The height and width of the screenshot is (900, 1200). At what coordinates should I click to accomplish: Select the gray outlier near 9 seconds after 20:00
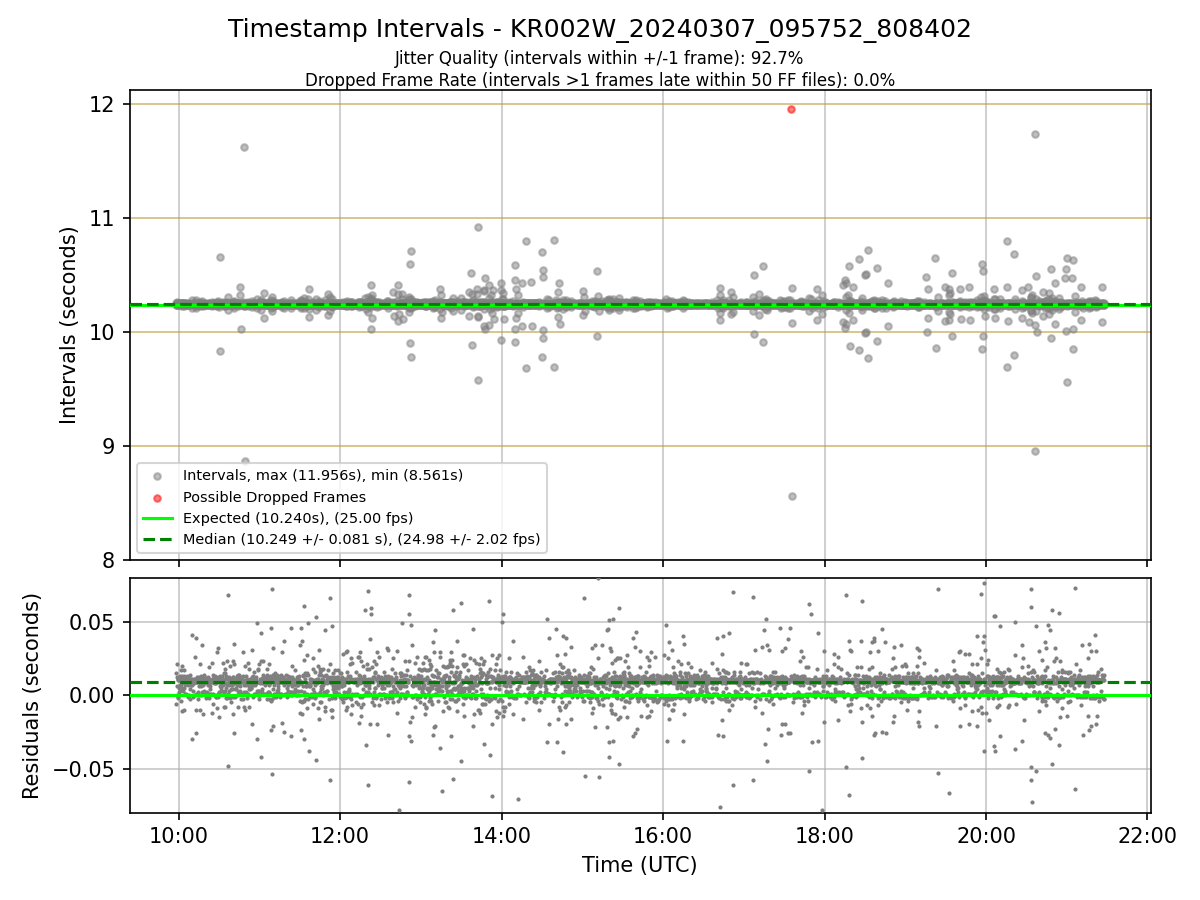[1035, 451]
